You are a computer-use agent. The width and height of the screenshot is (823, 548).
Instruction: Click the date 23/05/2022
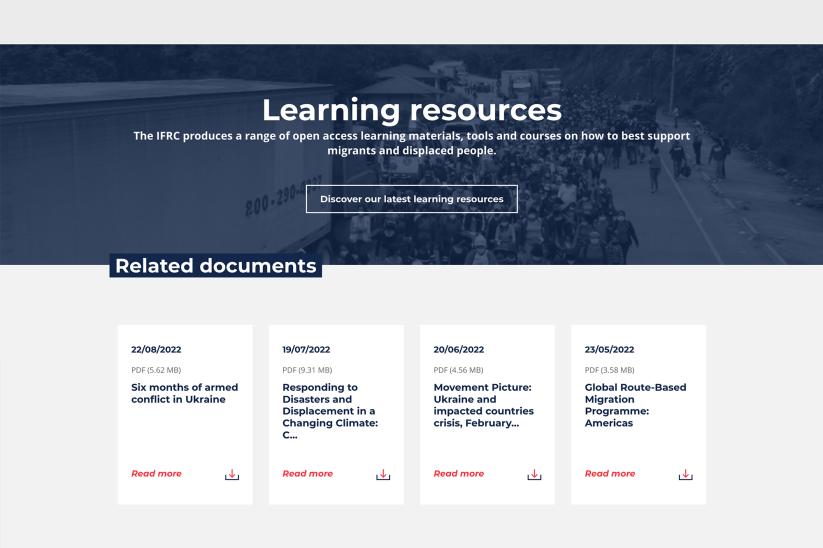pyautogui.click(x=609, y=350)
